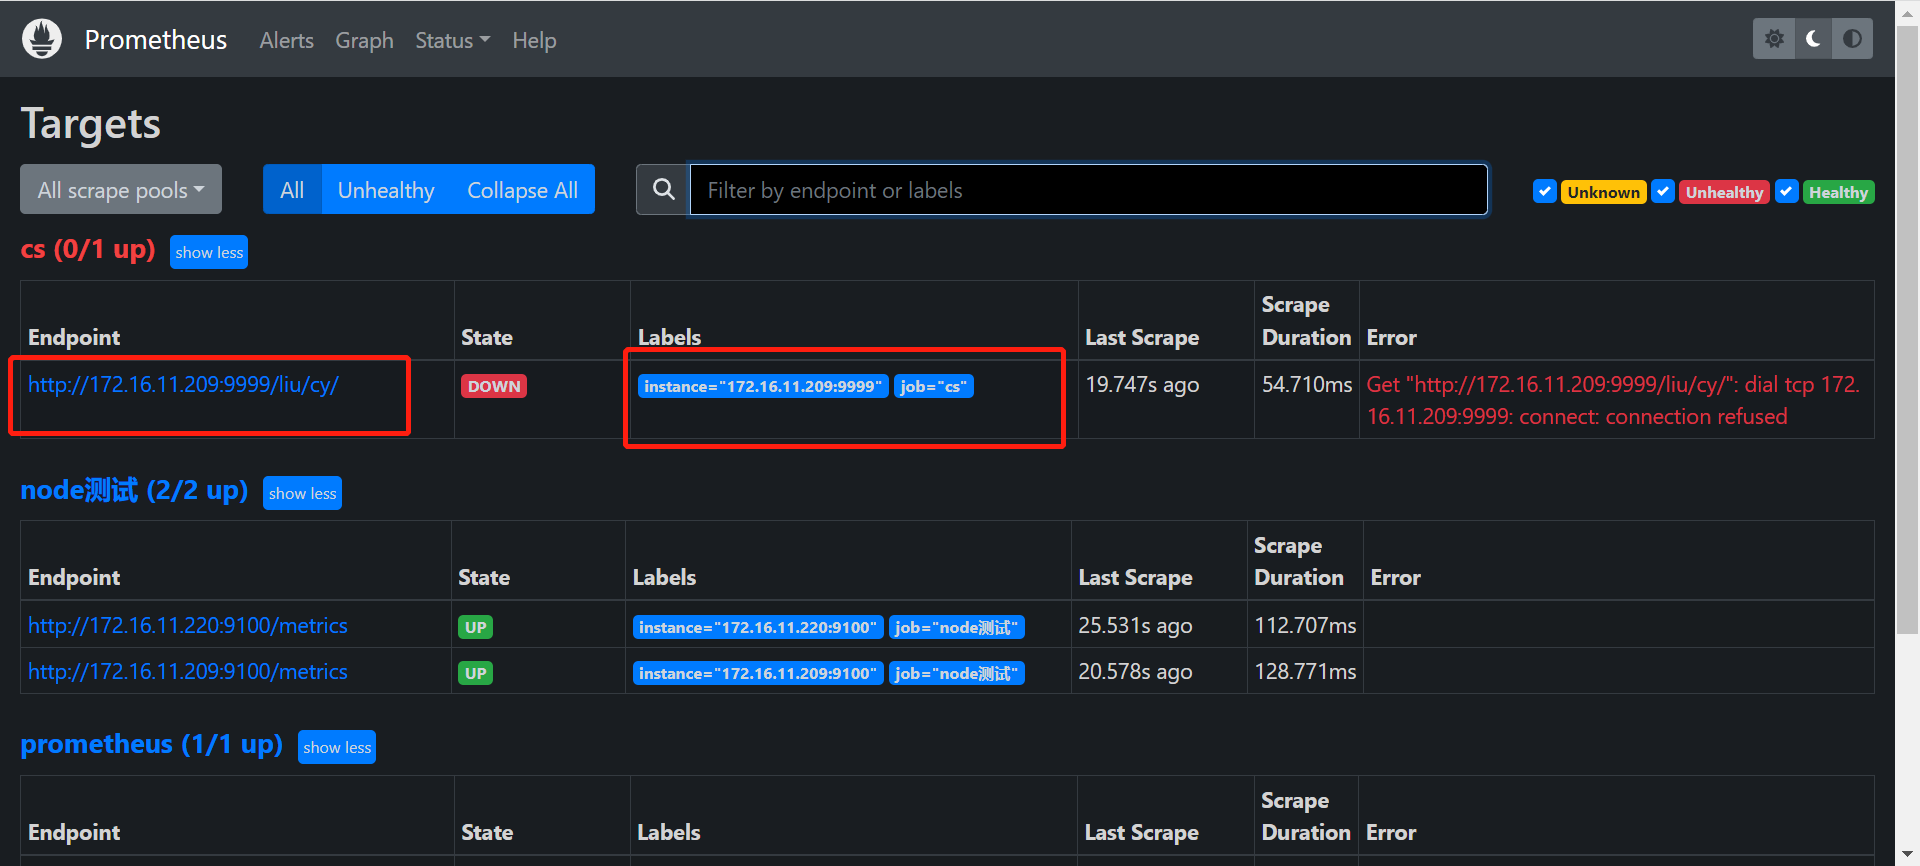Collapse the node测试 pool with show less

pyautogui.click(x=302, y=493)
